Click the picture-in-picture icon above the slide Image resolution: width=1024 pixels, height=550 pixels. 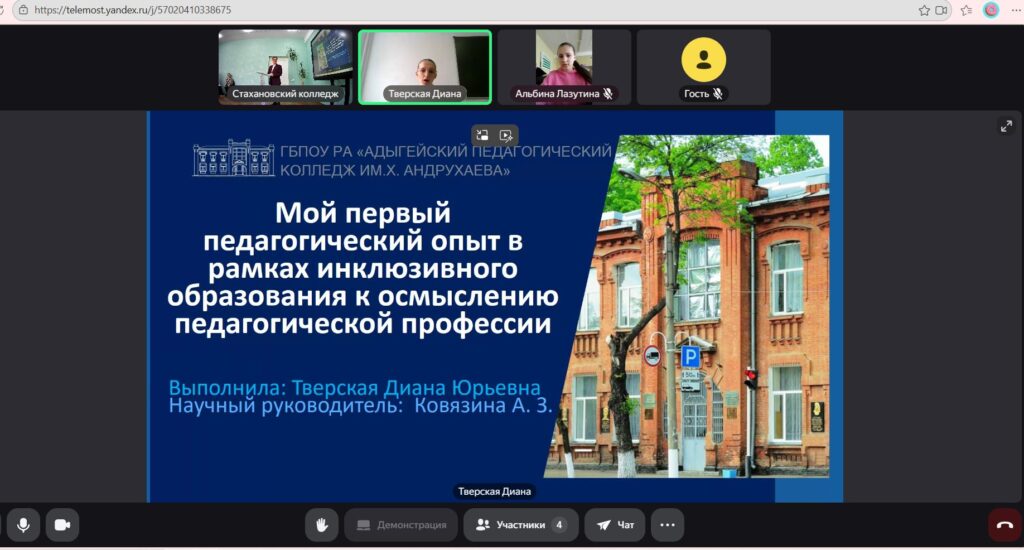pyautogui.click(x=482, y=135)
